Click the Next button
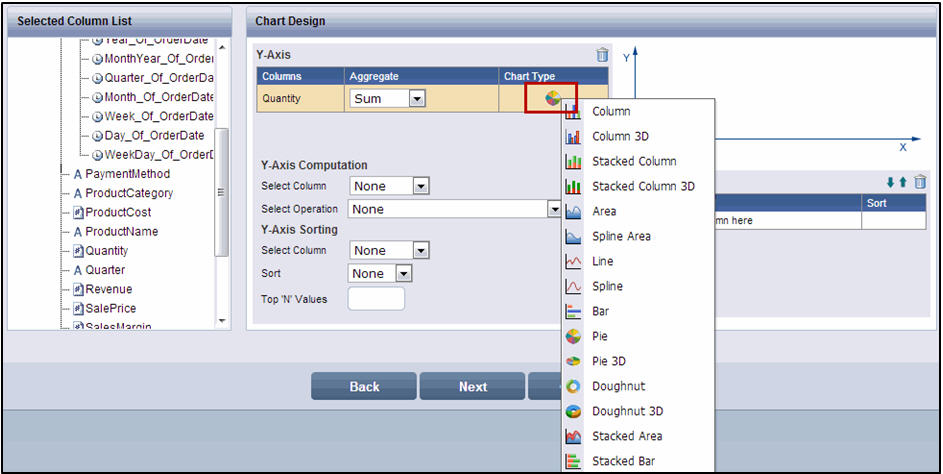The height and width of the screenshot is (474, 943). coord(473,386)
